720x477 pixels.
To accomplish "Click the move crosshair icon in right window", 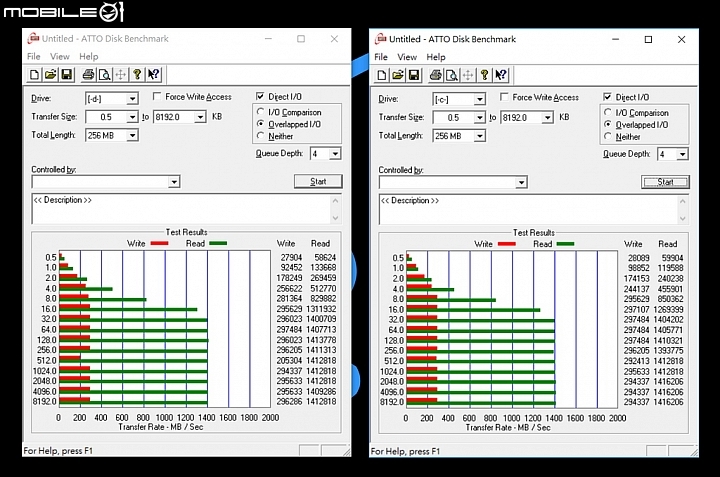I will click(468, 75).
